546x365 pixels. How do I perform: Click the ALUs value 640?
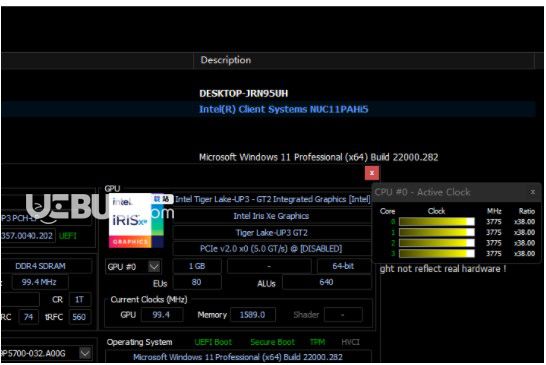327,282
